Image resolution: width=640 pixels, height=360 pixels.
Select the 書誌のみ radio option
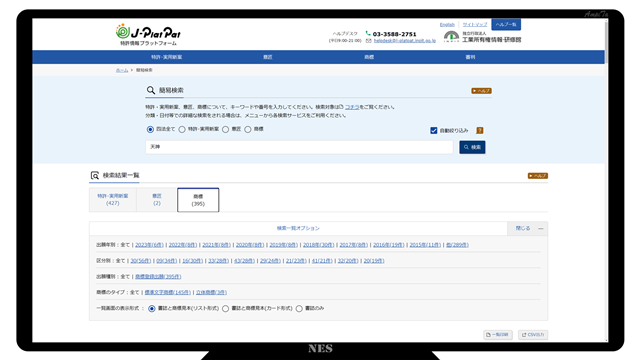click(299, 309)
